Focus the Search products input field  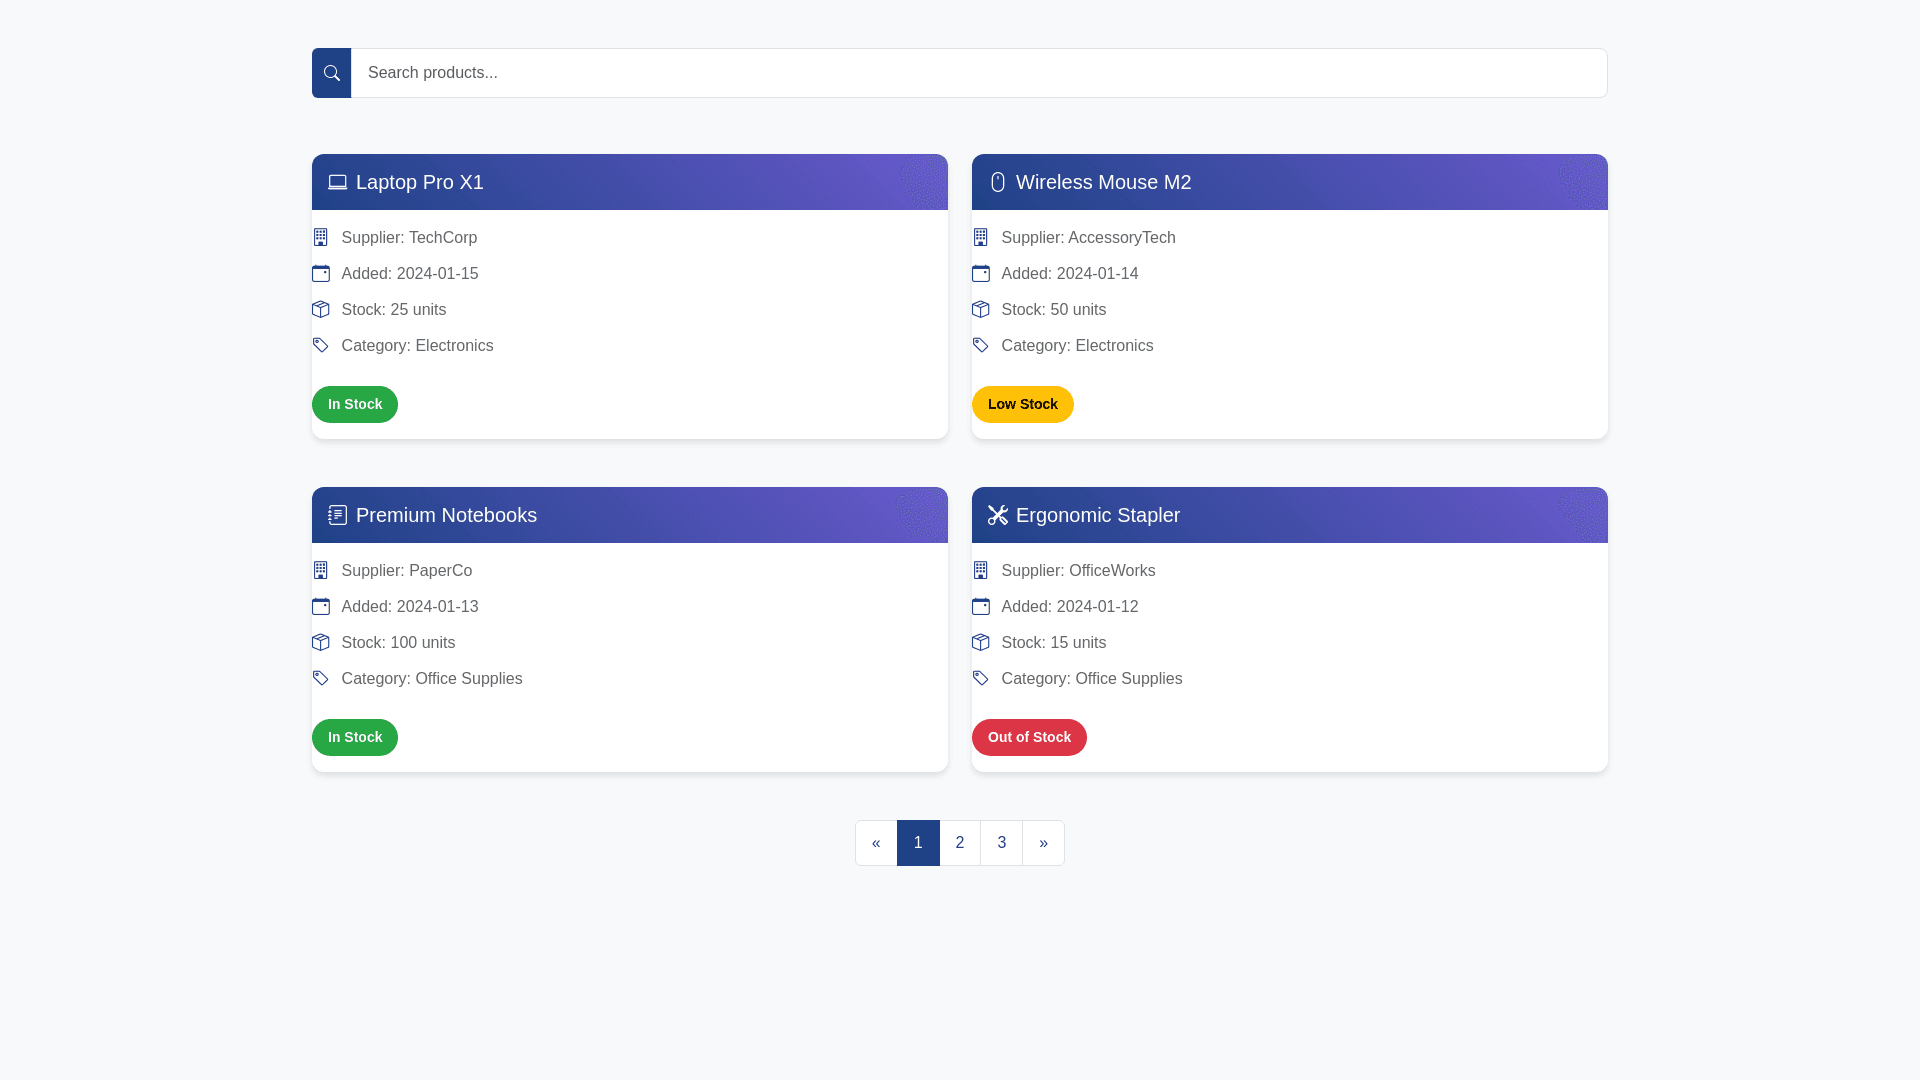(x=978, y=73)
